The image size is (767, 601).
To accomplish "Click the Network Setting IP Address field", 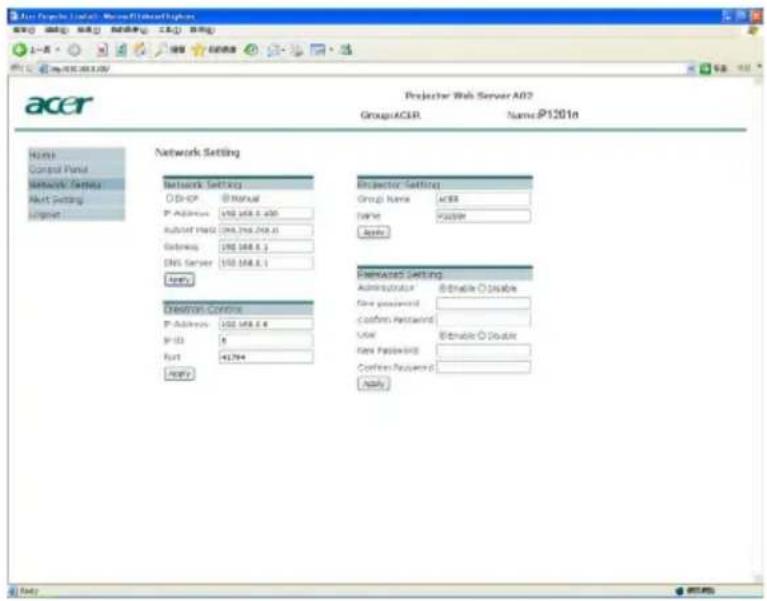I will click(266, 214).
